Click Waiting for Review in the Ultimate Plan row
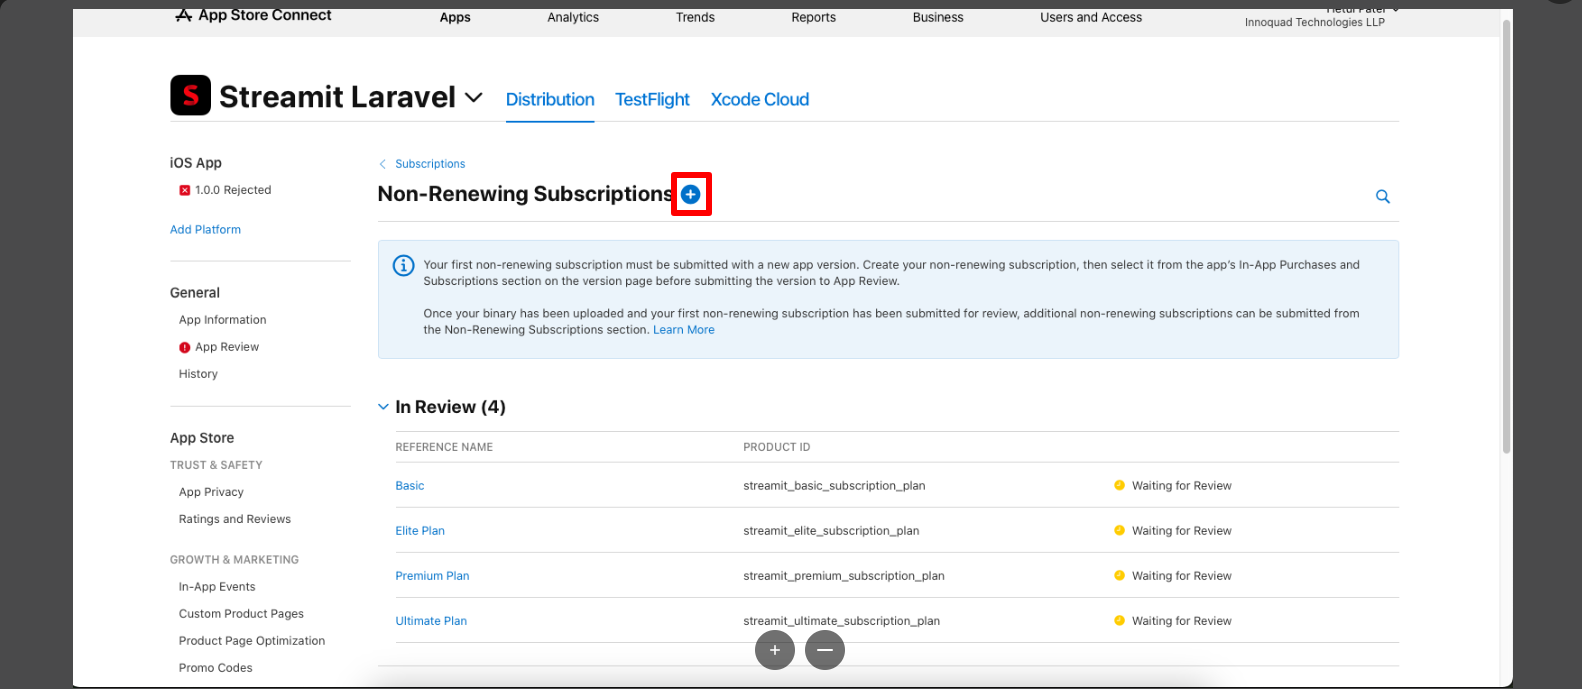The image size is (1582, 689). [1182, 621]
